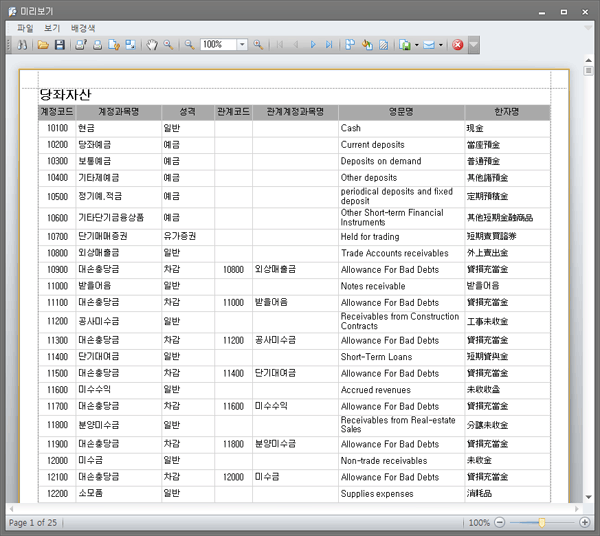Open the 배경색 menu

coord(84,28)
